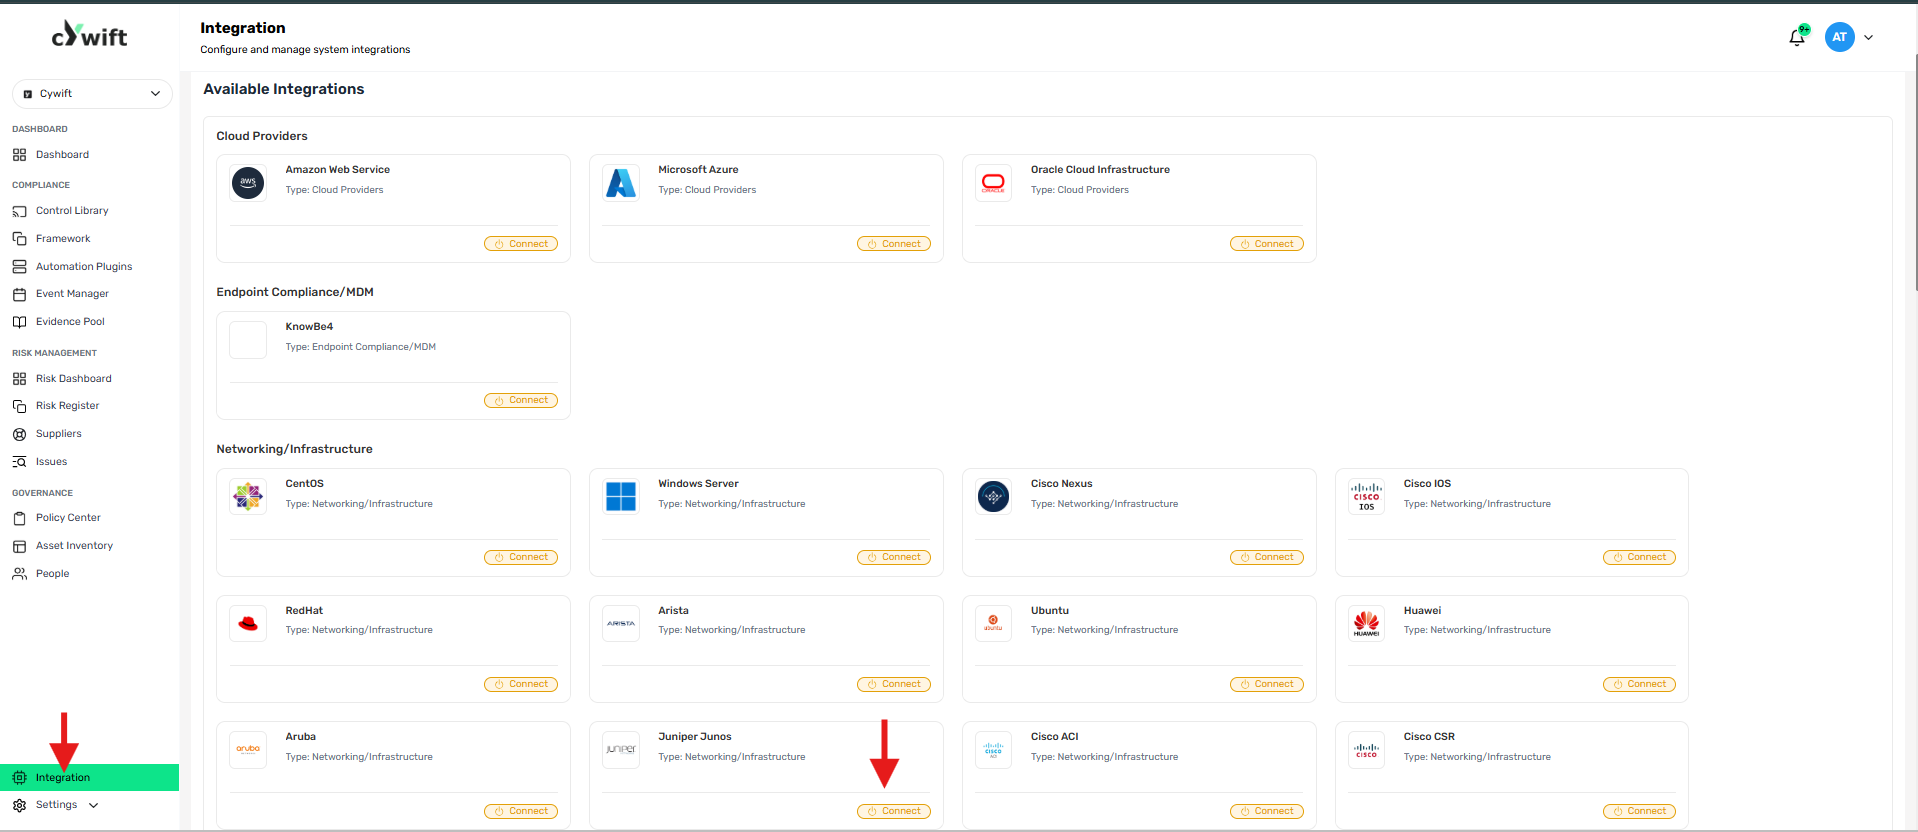Click the KnowBe4 blank logo thumbnail
Viewport: 1918px width, 832px height.
click(x=248, y=340)
